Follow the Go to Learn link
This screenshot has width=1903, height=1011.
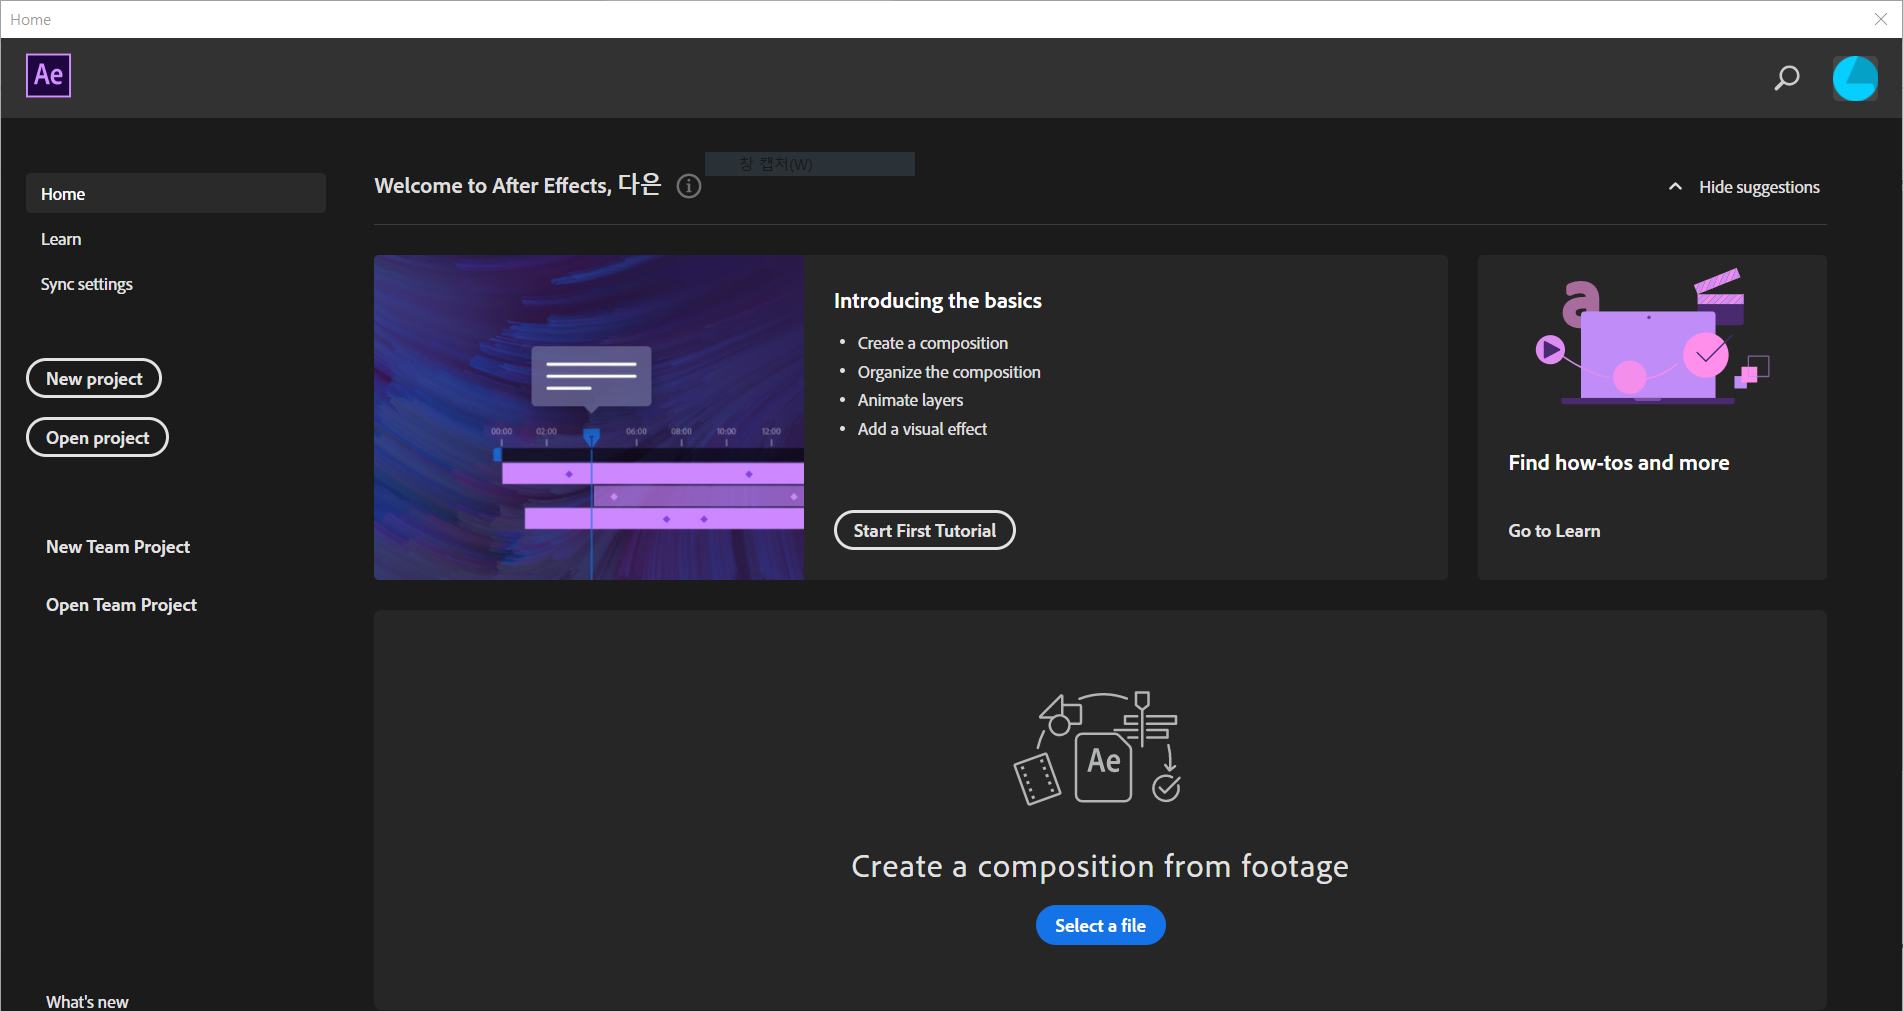pyautogui.click(x=1554, y=531)
